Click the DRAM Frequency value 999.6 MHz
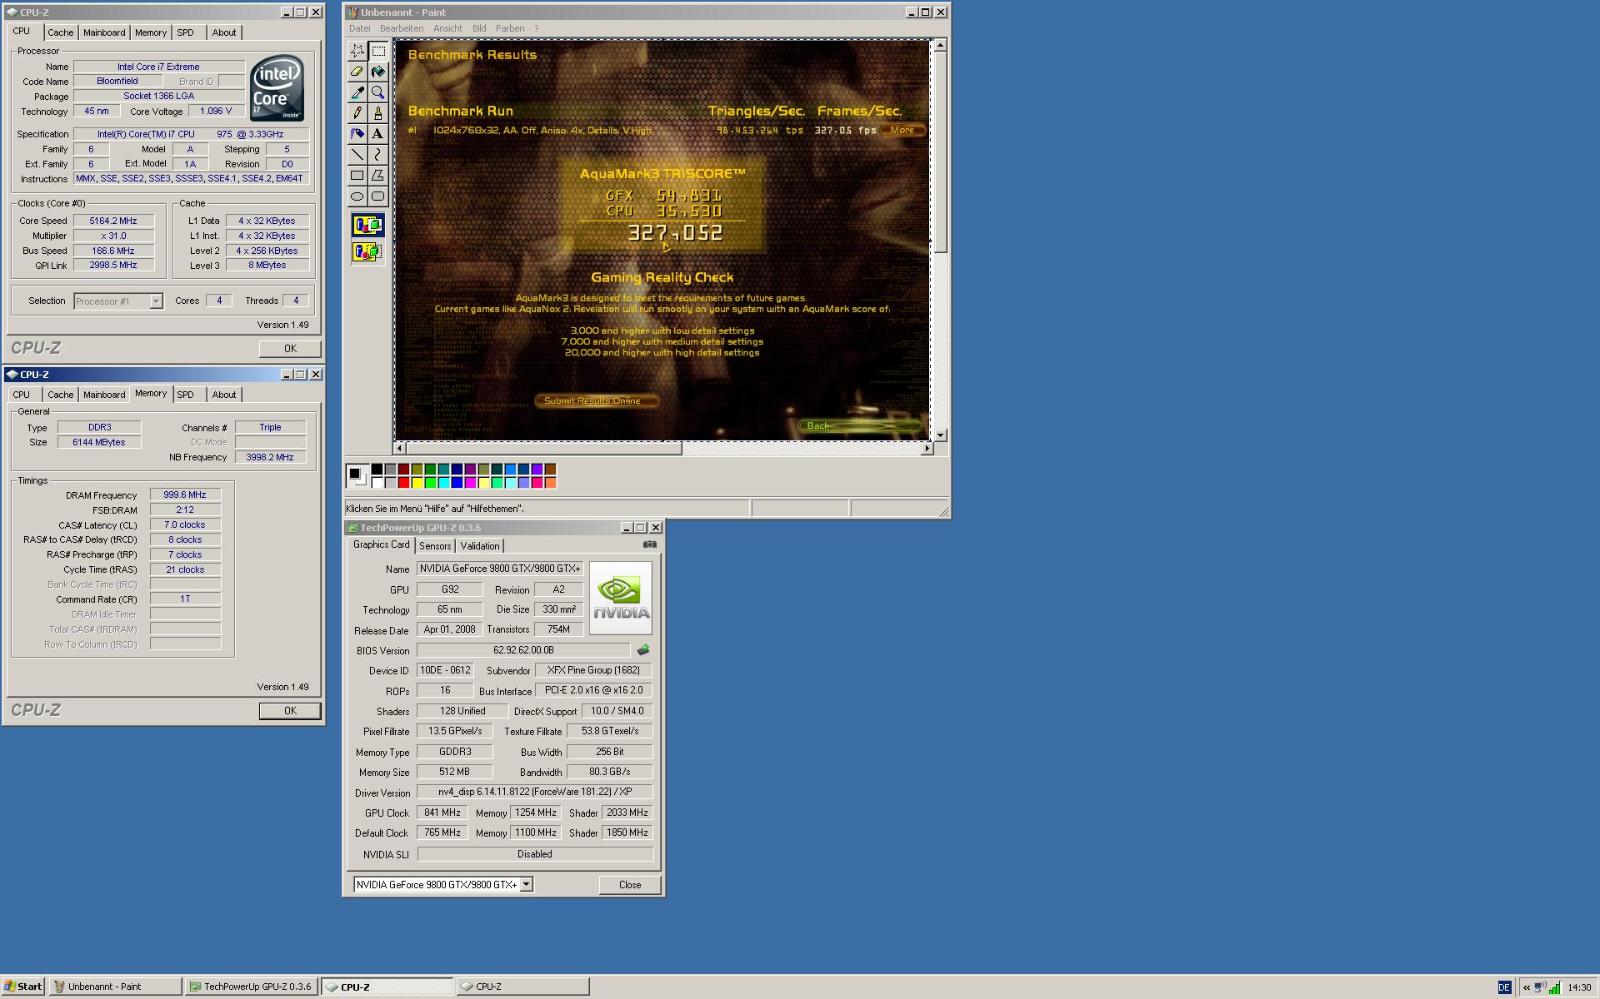The width and height of the screenshot is (1600, 999). [185, 495]
